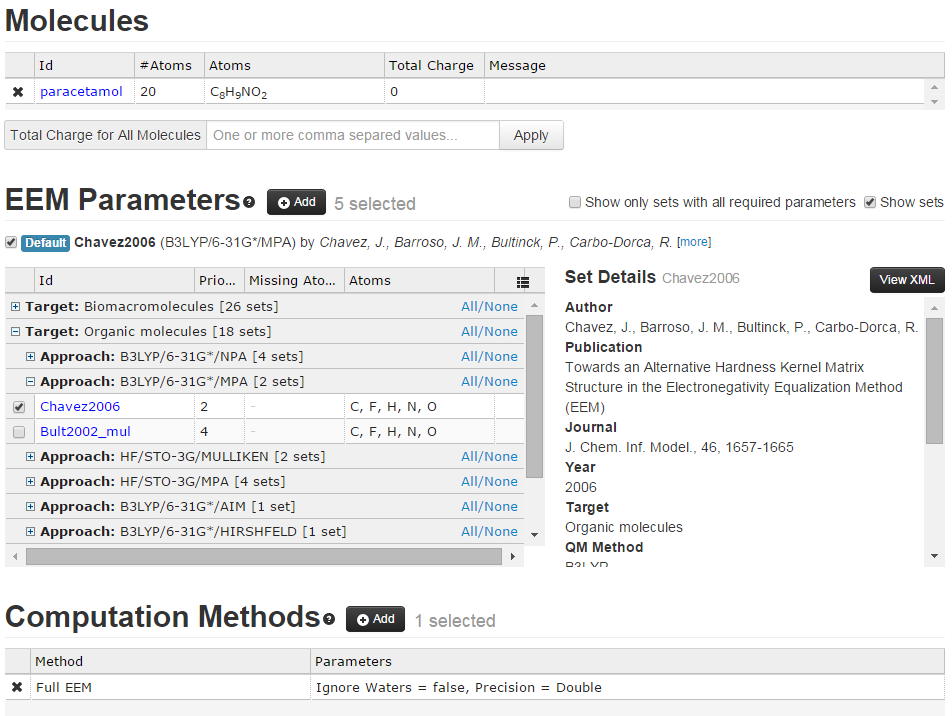
Task: Collapse Target: Organic molecules group
Action: tap(16, 332)
